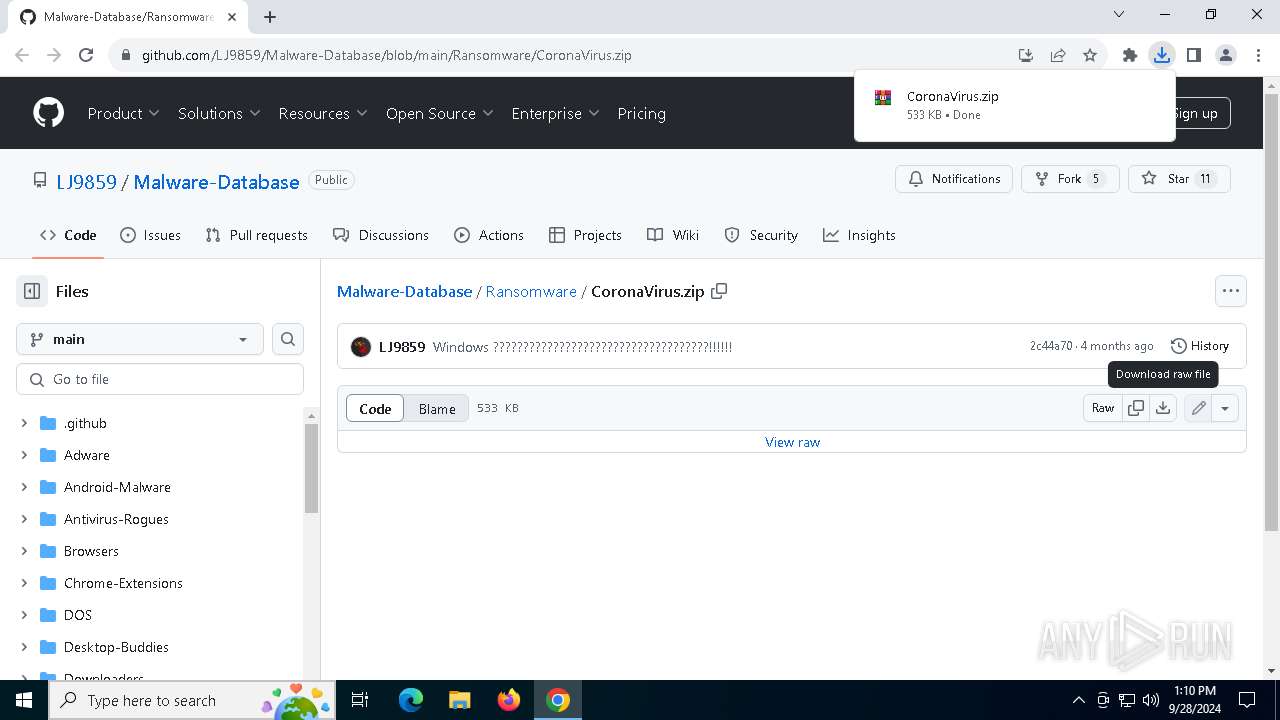
Task: Expand the Browsers folder chevron
Action: point(24,551)
